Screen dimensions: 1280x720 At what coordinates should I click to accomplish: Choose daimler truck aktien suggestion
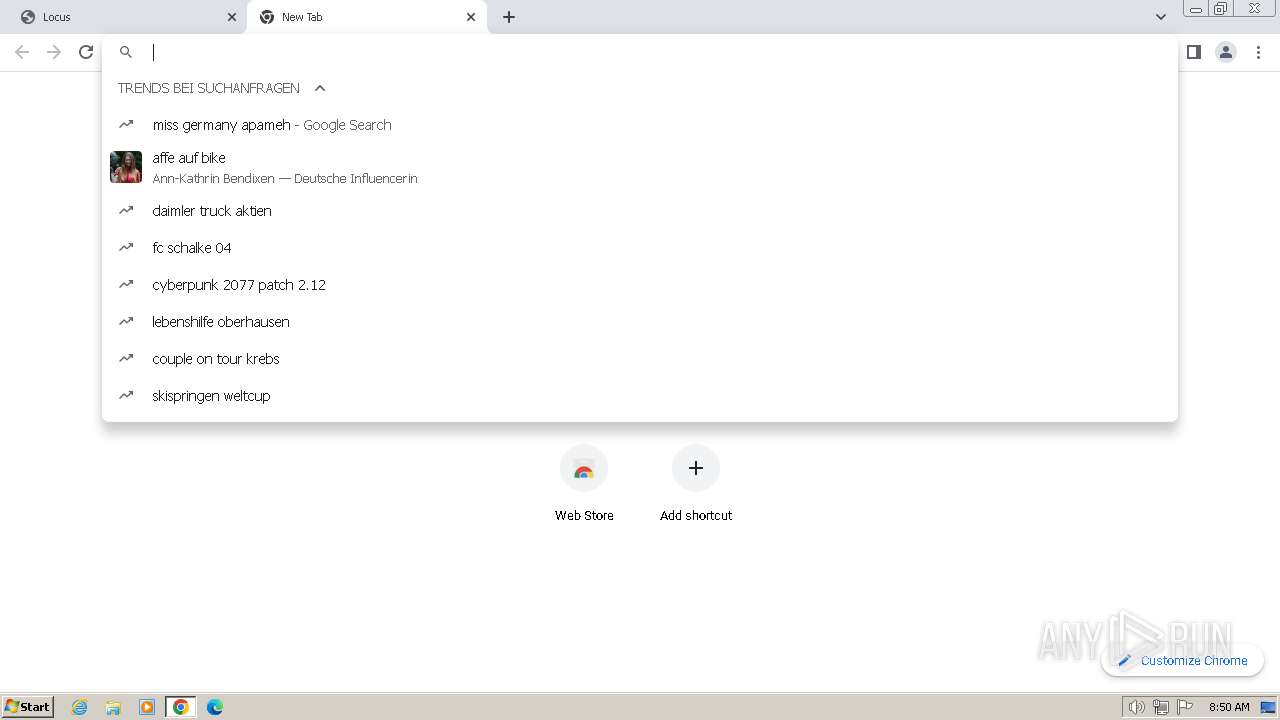click(640, 211)
